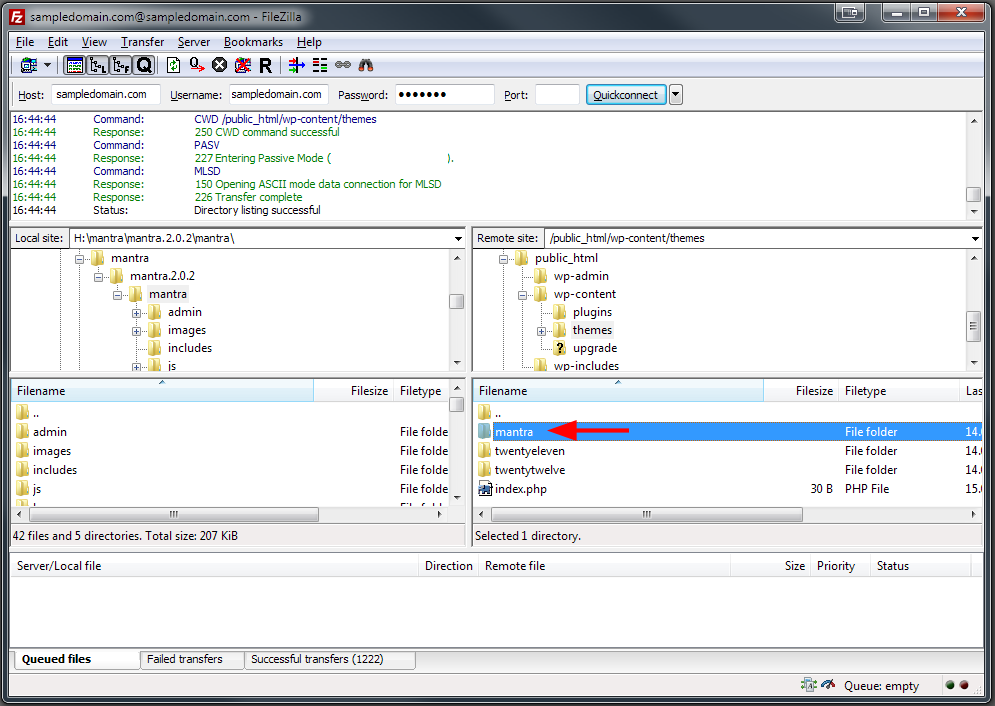The height and width of the screenshot is (706, 995).
Task: Toggle the local directory tree display
Action: tap(98, 65)
